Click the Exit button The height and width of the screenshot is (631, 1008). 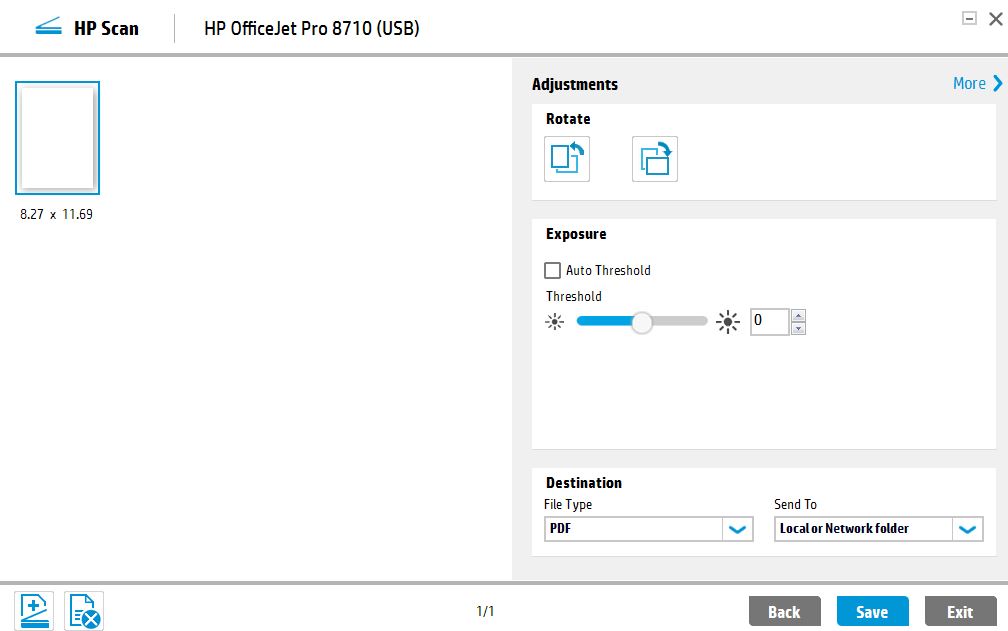click(959, 611)
